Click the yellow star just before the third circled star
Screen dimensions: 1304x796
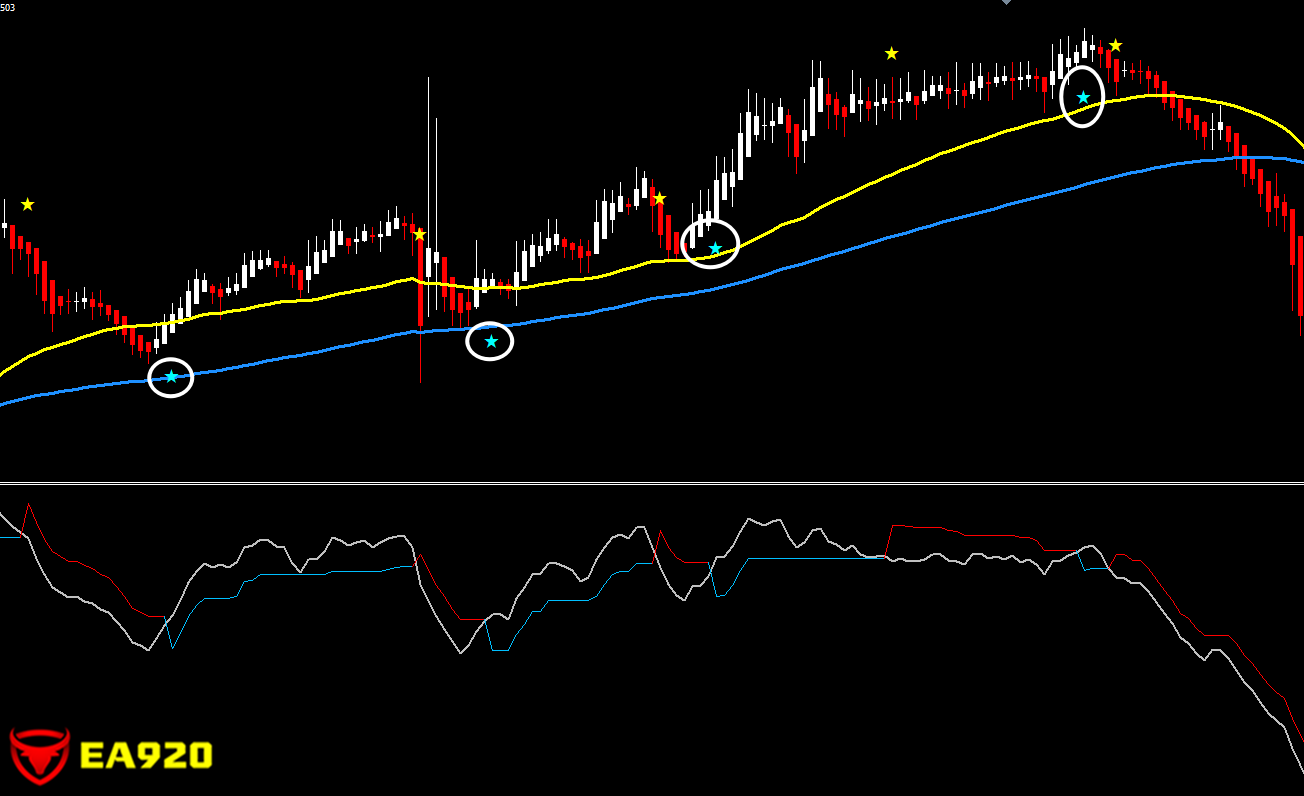click(x=659, y=198)
